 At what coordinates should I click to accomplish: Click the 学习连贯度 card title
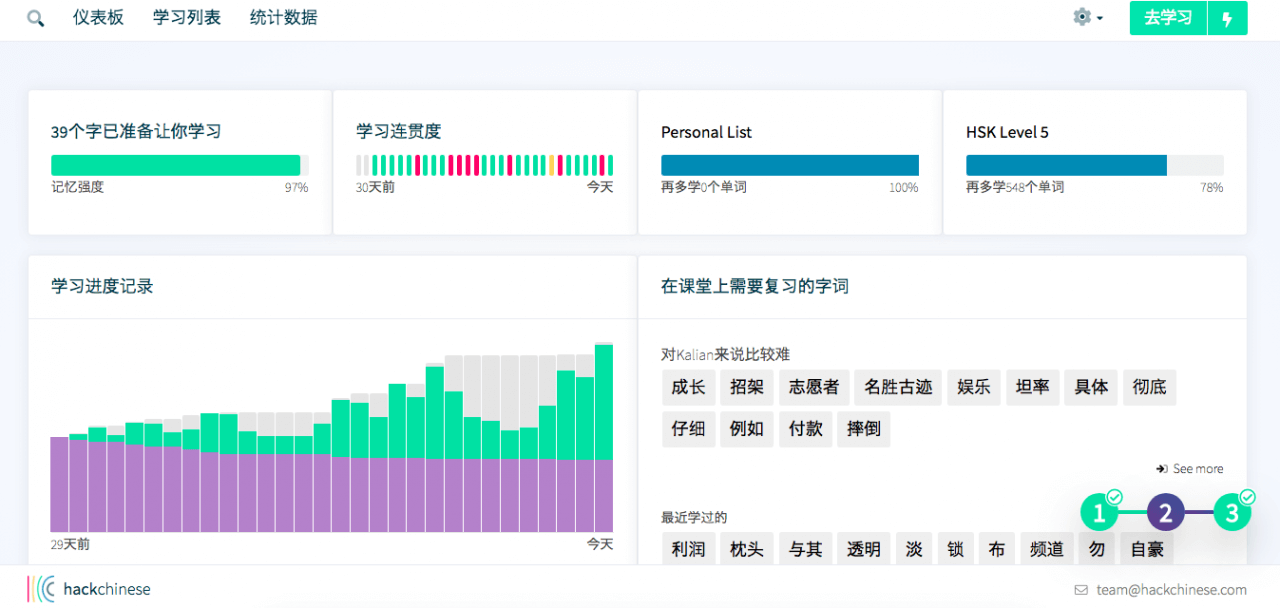(398, 131)
